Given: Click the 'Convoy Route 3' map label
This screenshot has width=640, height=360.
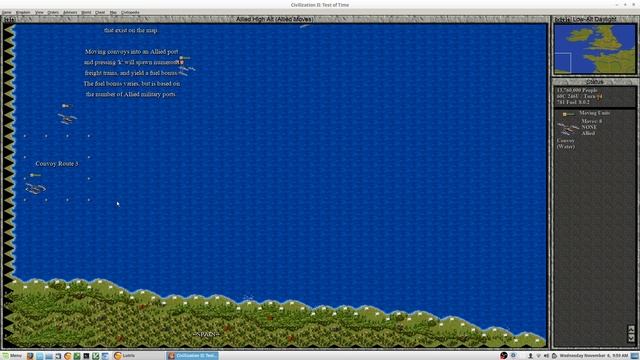Looking at the screenshot, I should coord(57,164).
